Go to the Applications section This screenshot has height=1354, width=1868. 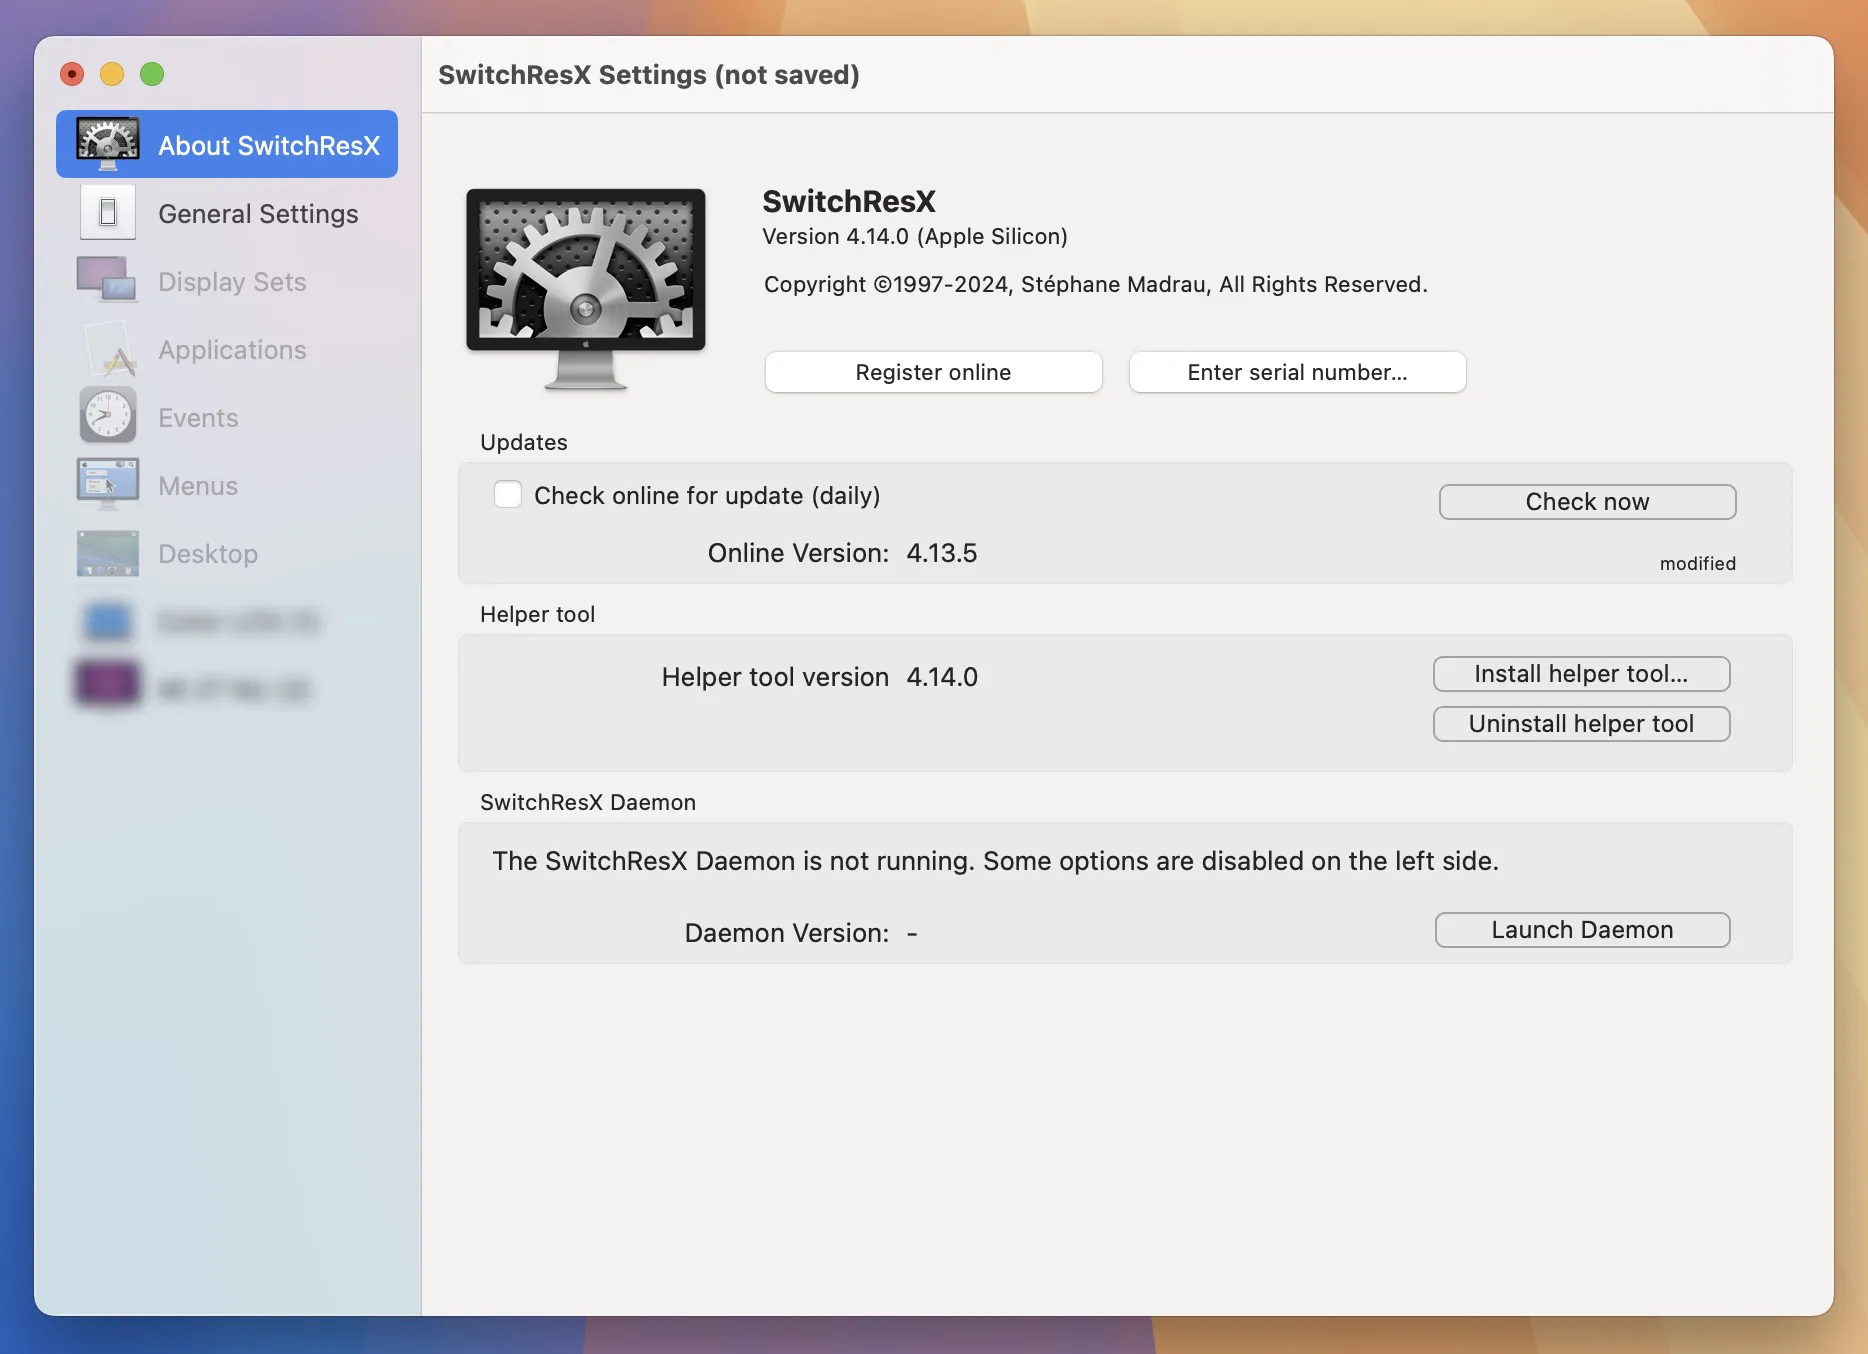pyautogui.click(x=227, y=349)
